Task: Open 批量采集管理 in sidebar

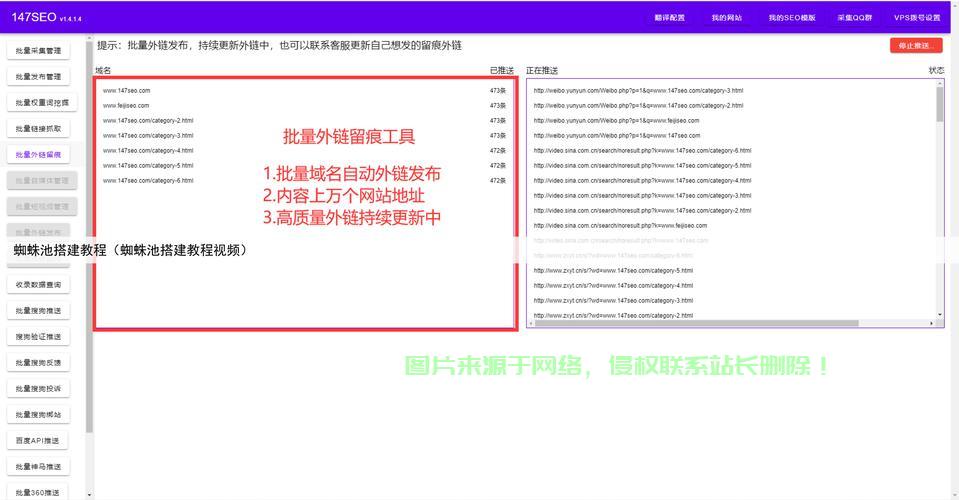Action: click(38, 51)
